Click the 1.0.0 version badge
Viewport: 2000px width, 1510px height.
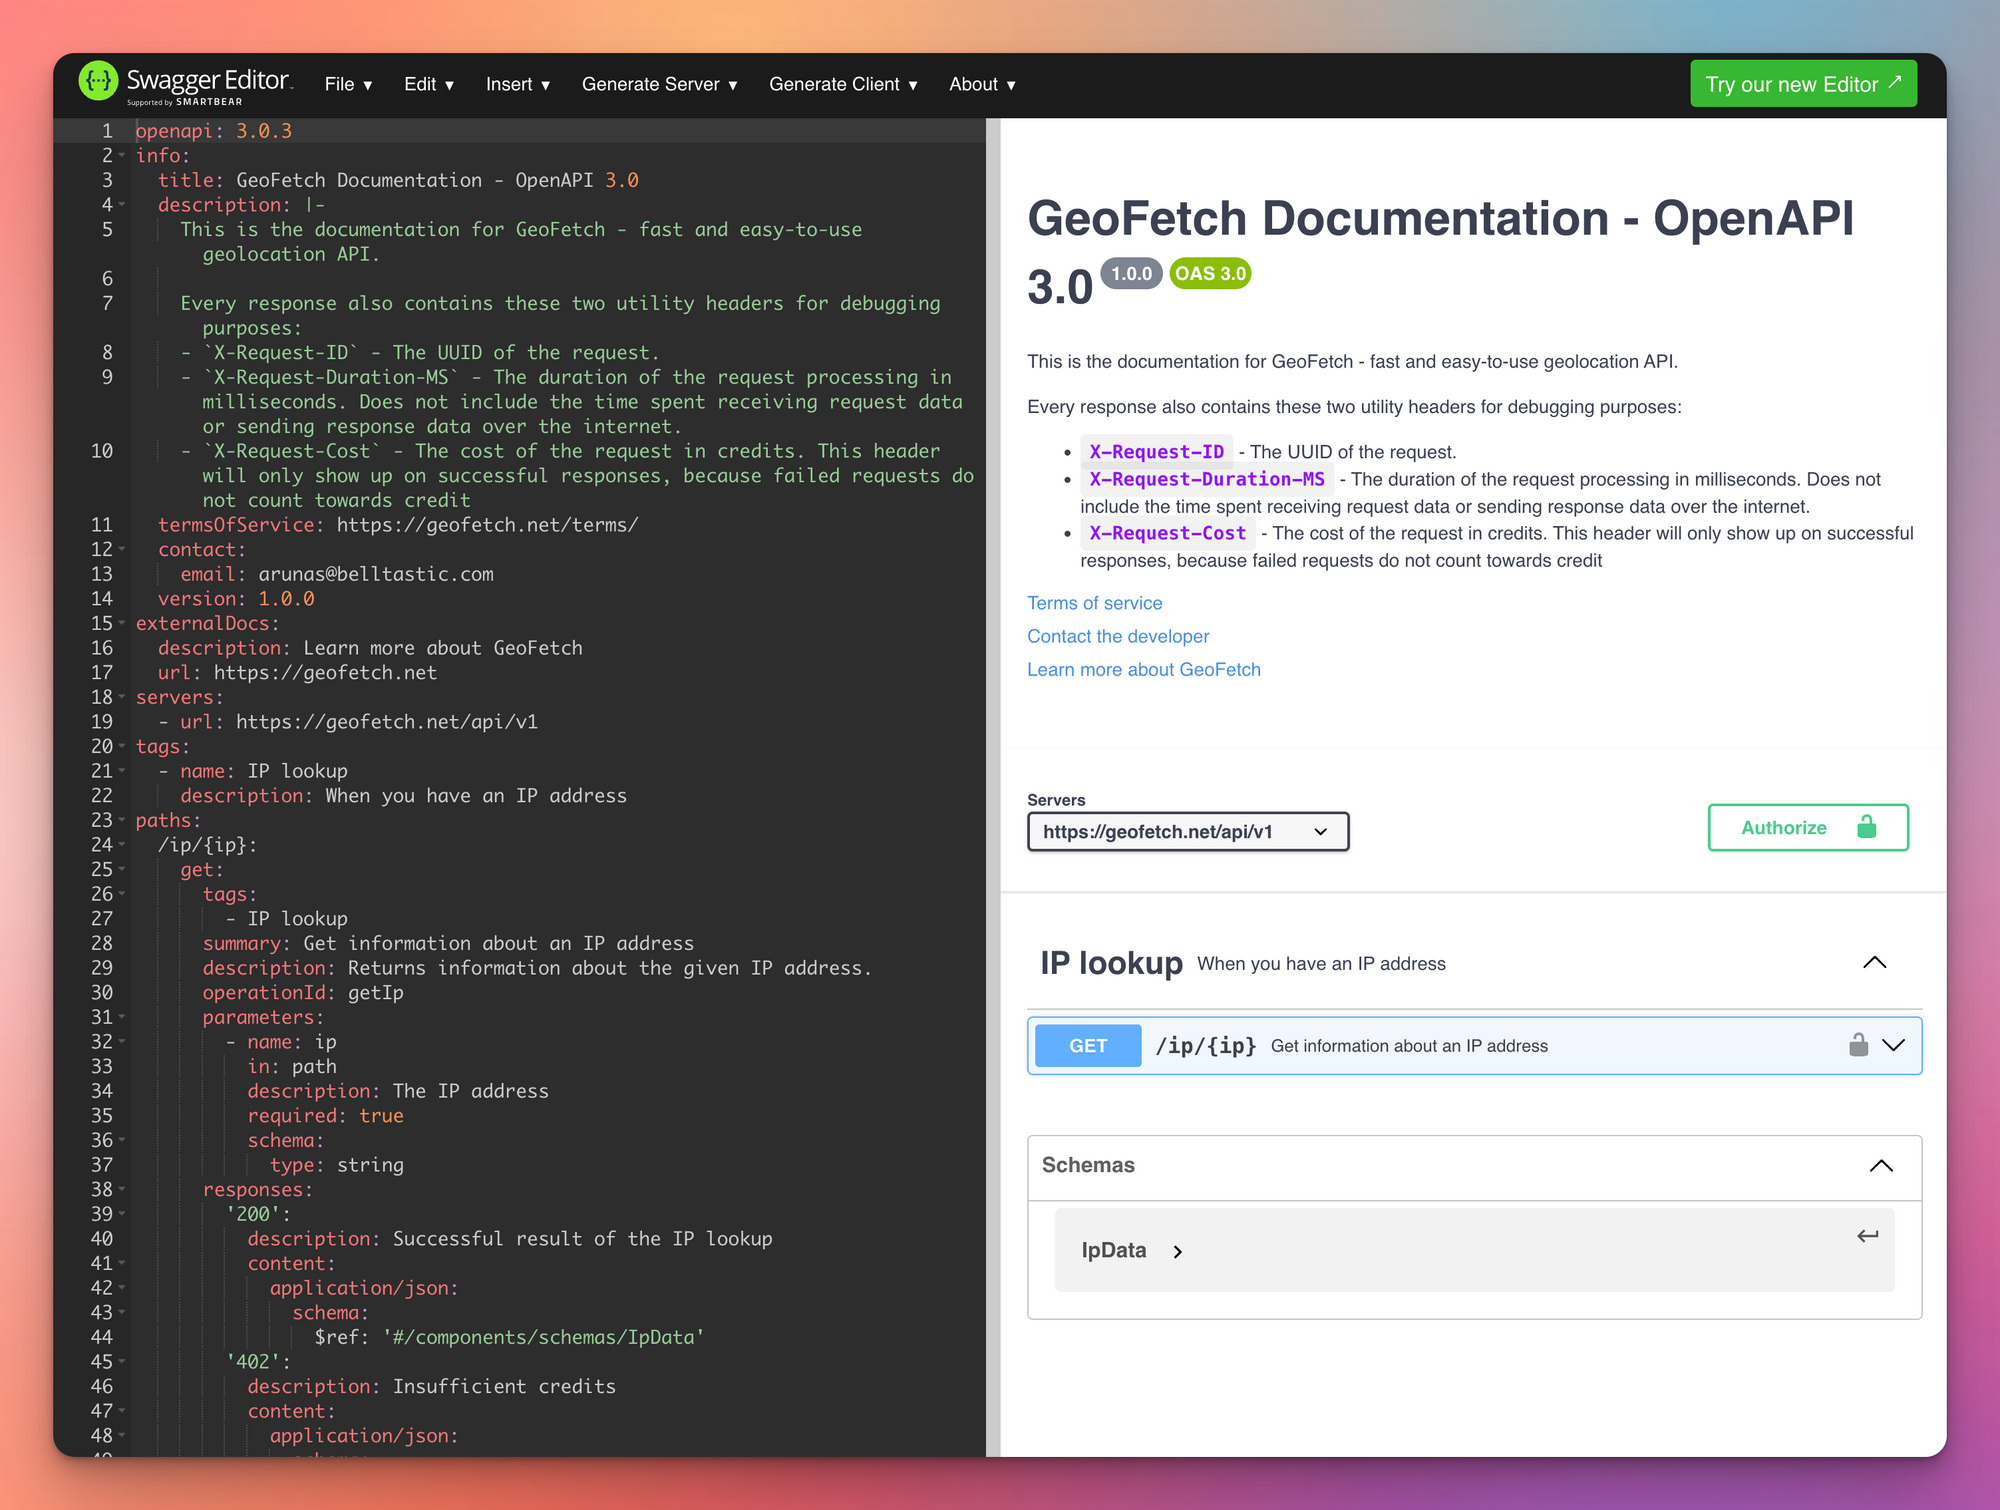pos(1131,273)
